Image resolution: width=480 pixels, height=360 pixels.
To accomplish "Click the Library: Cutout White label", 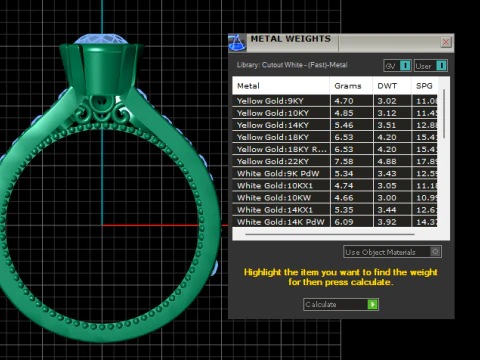I will [292, 65].
